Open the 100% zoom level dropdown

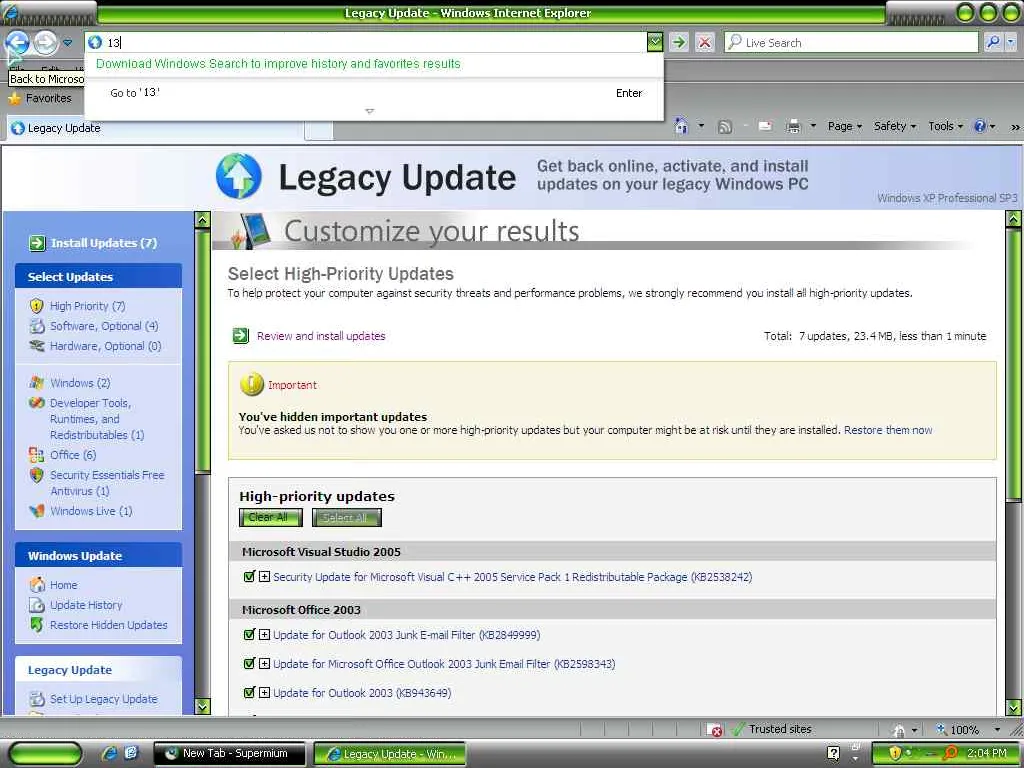(997, 729)
